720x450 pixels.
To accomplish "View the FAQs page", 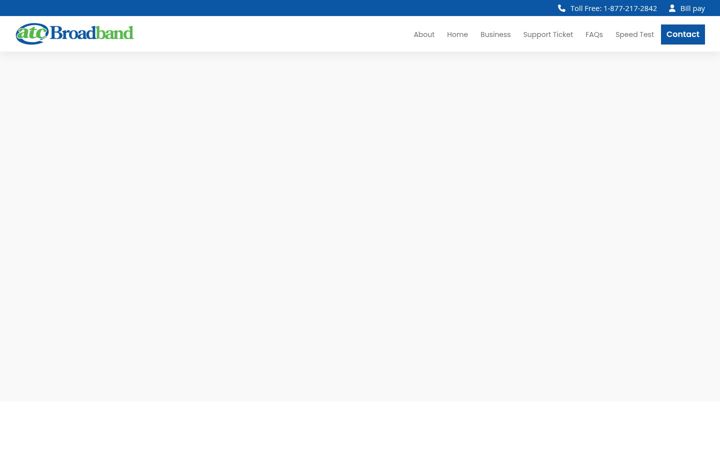I will [x=594, y=34].
